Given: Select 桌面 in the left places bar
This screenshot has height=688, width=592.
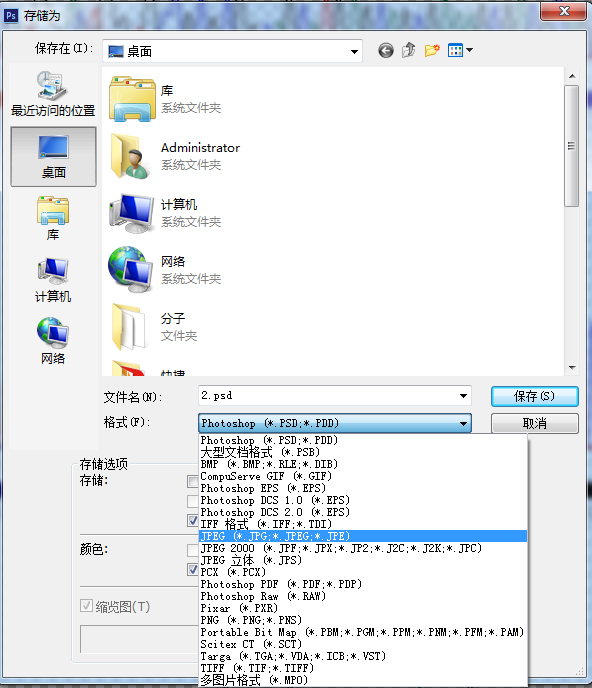Looking at the screenshot, I should [53, 157].
